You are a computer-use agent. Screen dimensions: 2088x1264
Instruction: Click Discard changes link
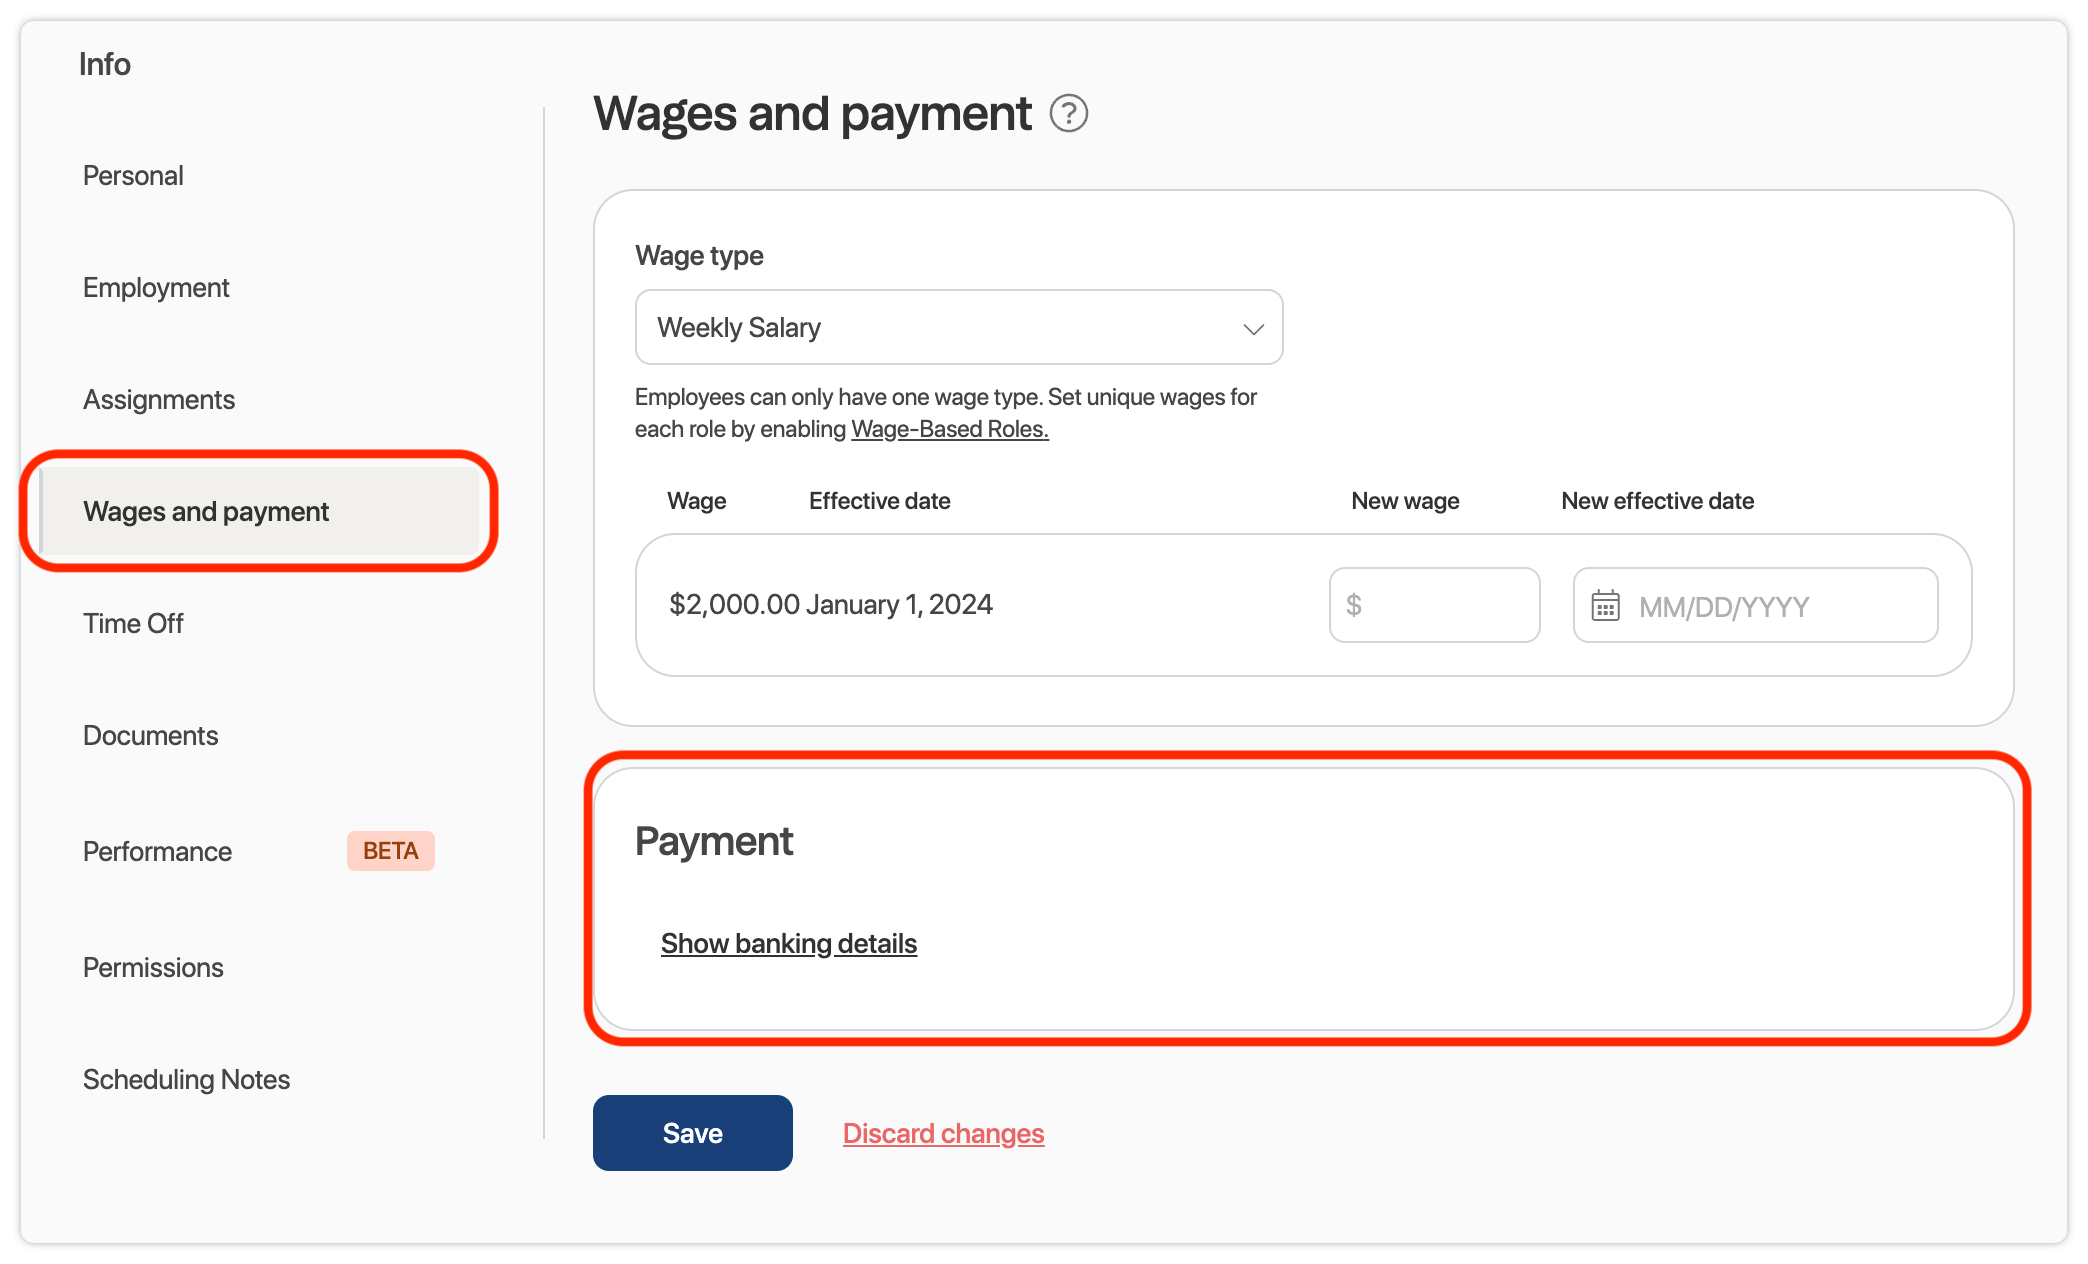[943, 1134]
